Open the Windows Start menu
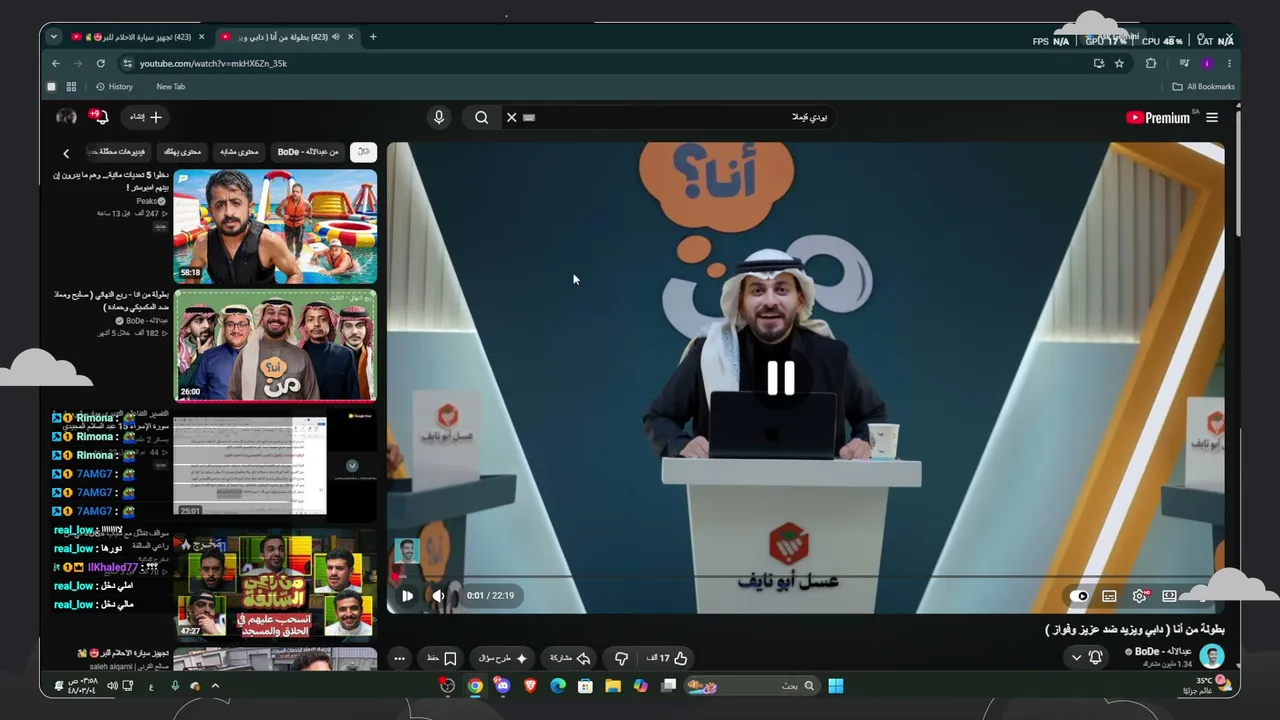 [836, 685]
